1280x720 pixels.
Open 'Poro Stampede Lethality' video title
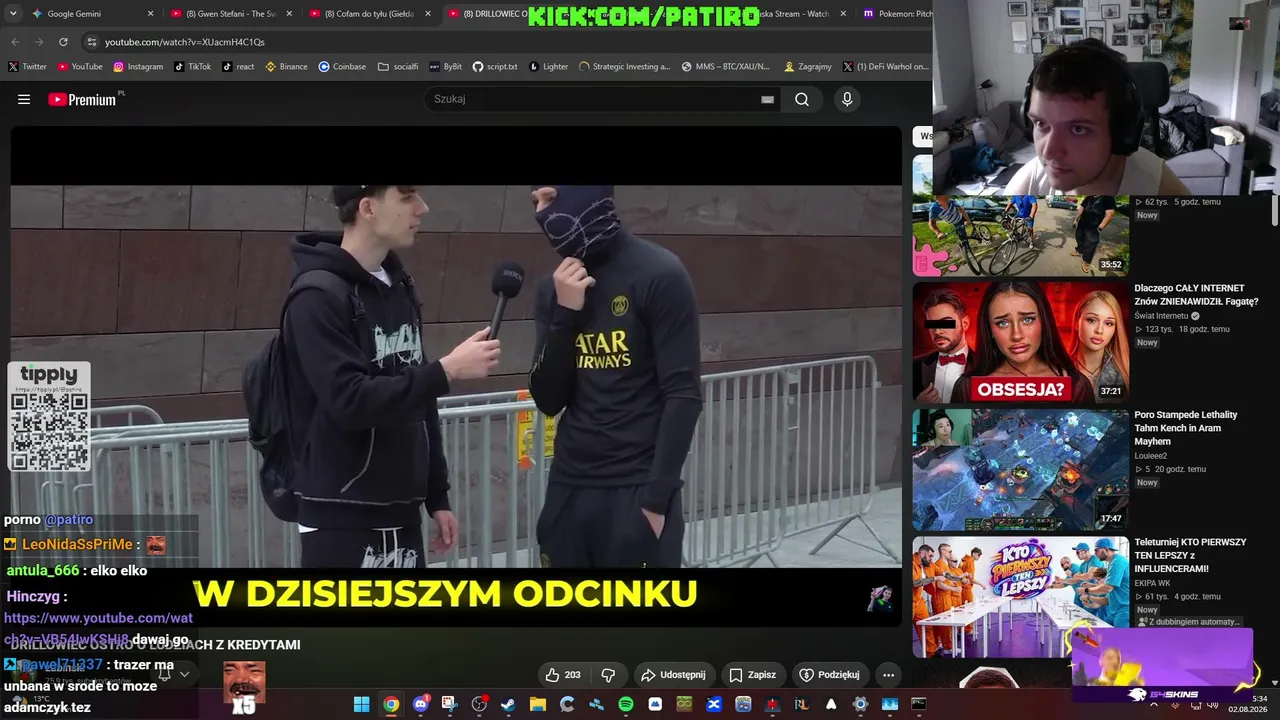[x=1186, y=428]
